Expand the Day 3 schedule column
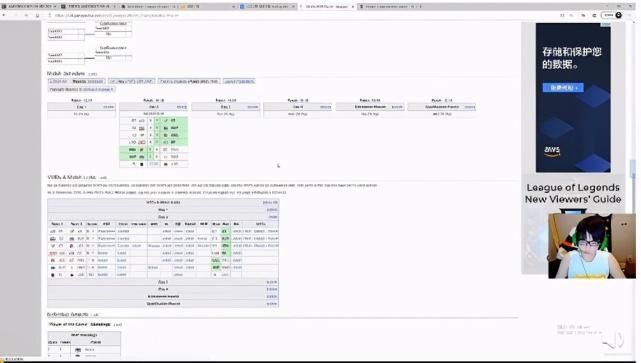The height and width of the screenshot is (363, 641). [253, 107]
